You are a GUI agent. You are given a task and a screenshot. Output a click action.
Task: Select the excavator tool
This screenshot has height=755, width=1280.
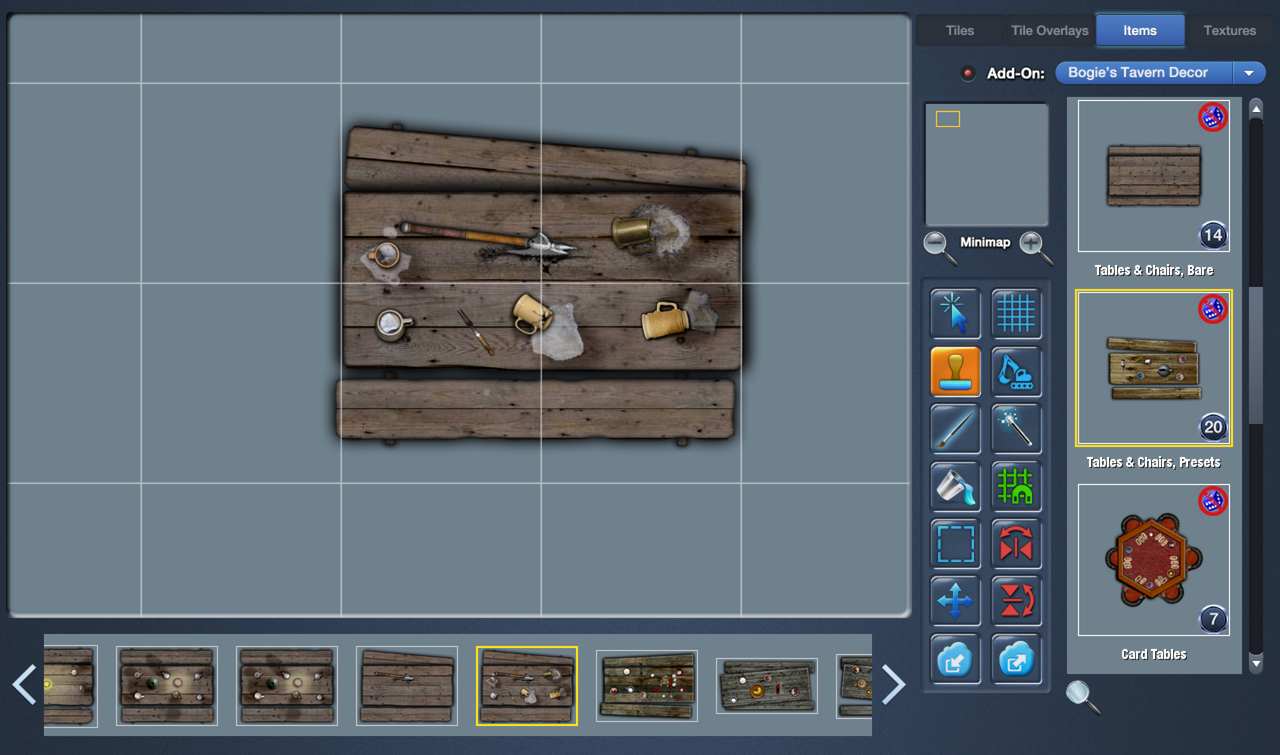(x=1016, y=372)
